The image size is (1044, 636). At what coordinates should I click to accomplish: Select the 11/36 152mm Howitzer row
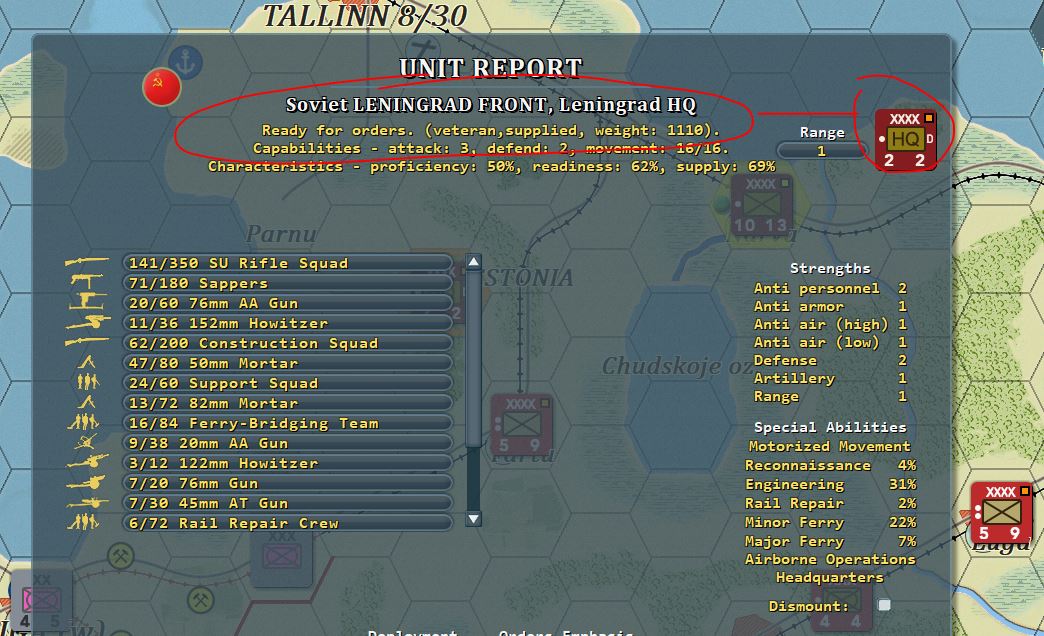[288, 323]
